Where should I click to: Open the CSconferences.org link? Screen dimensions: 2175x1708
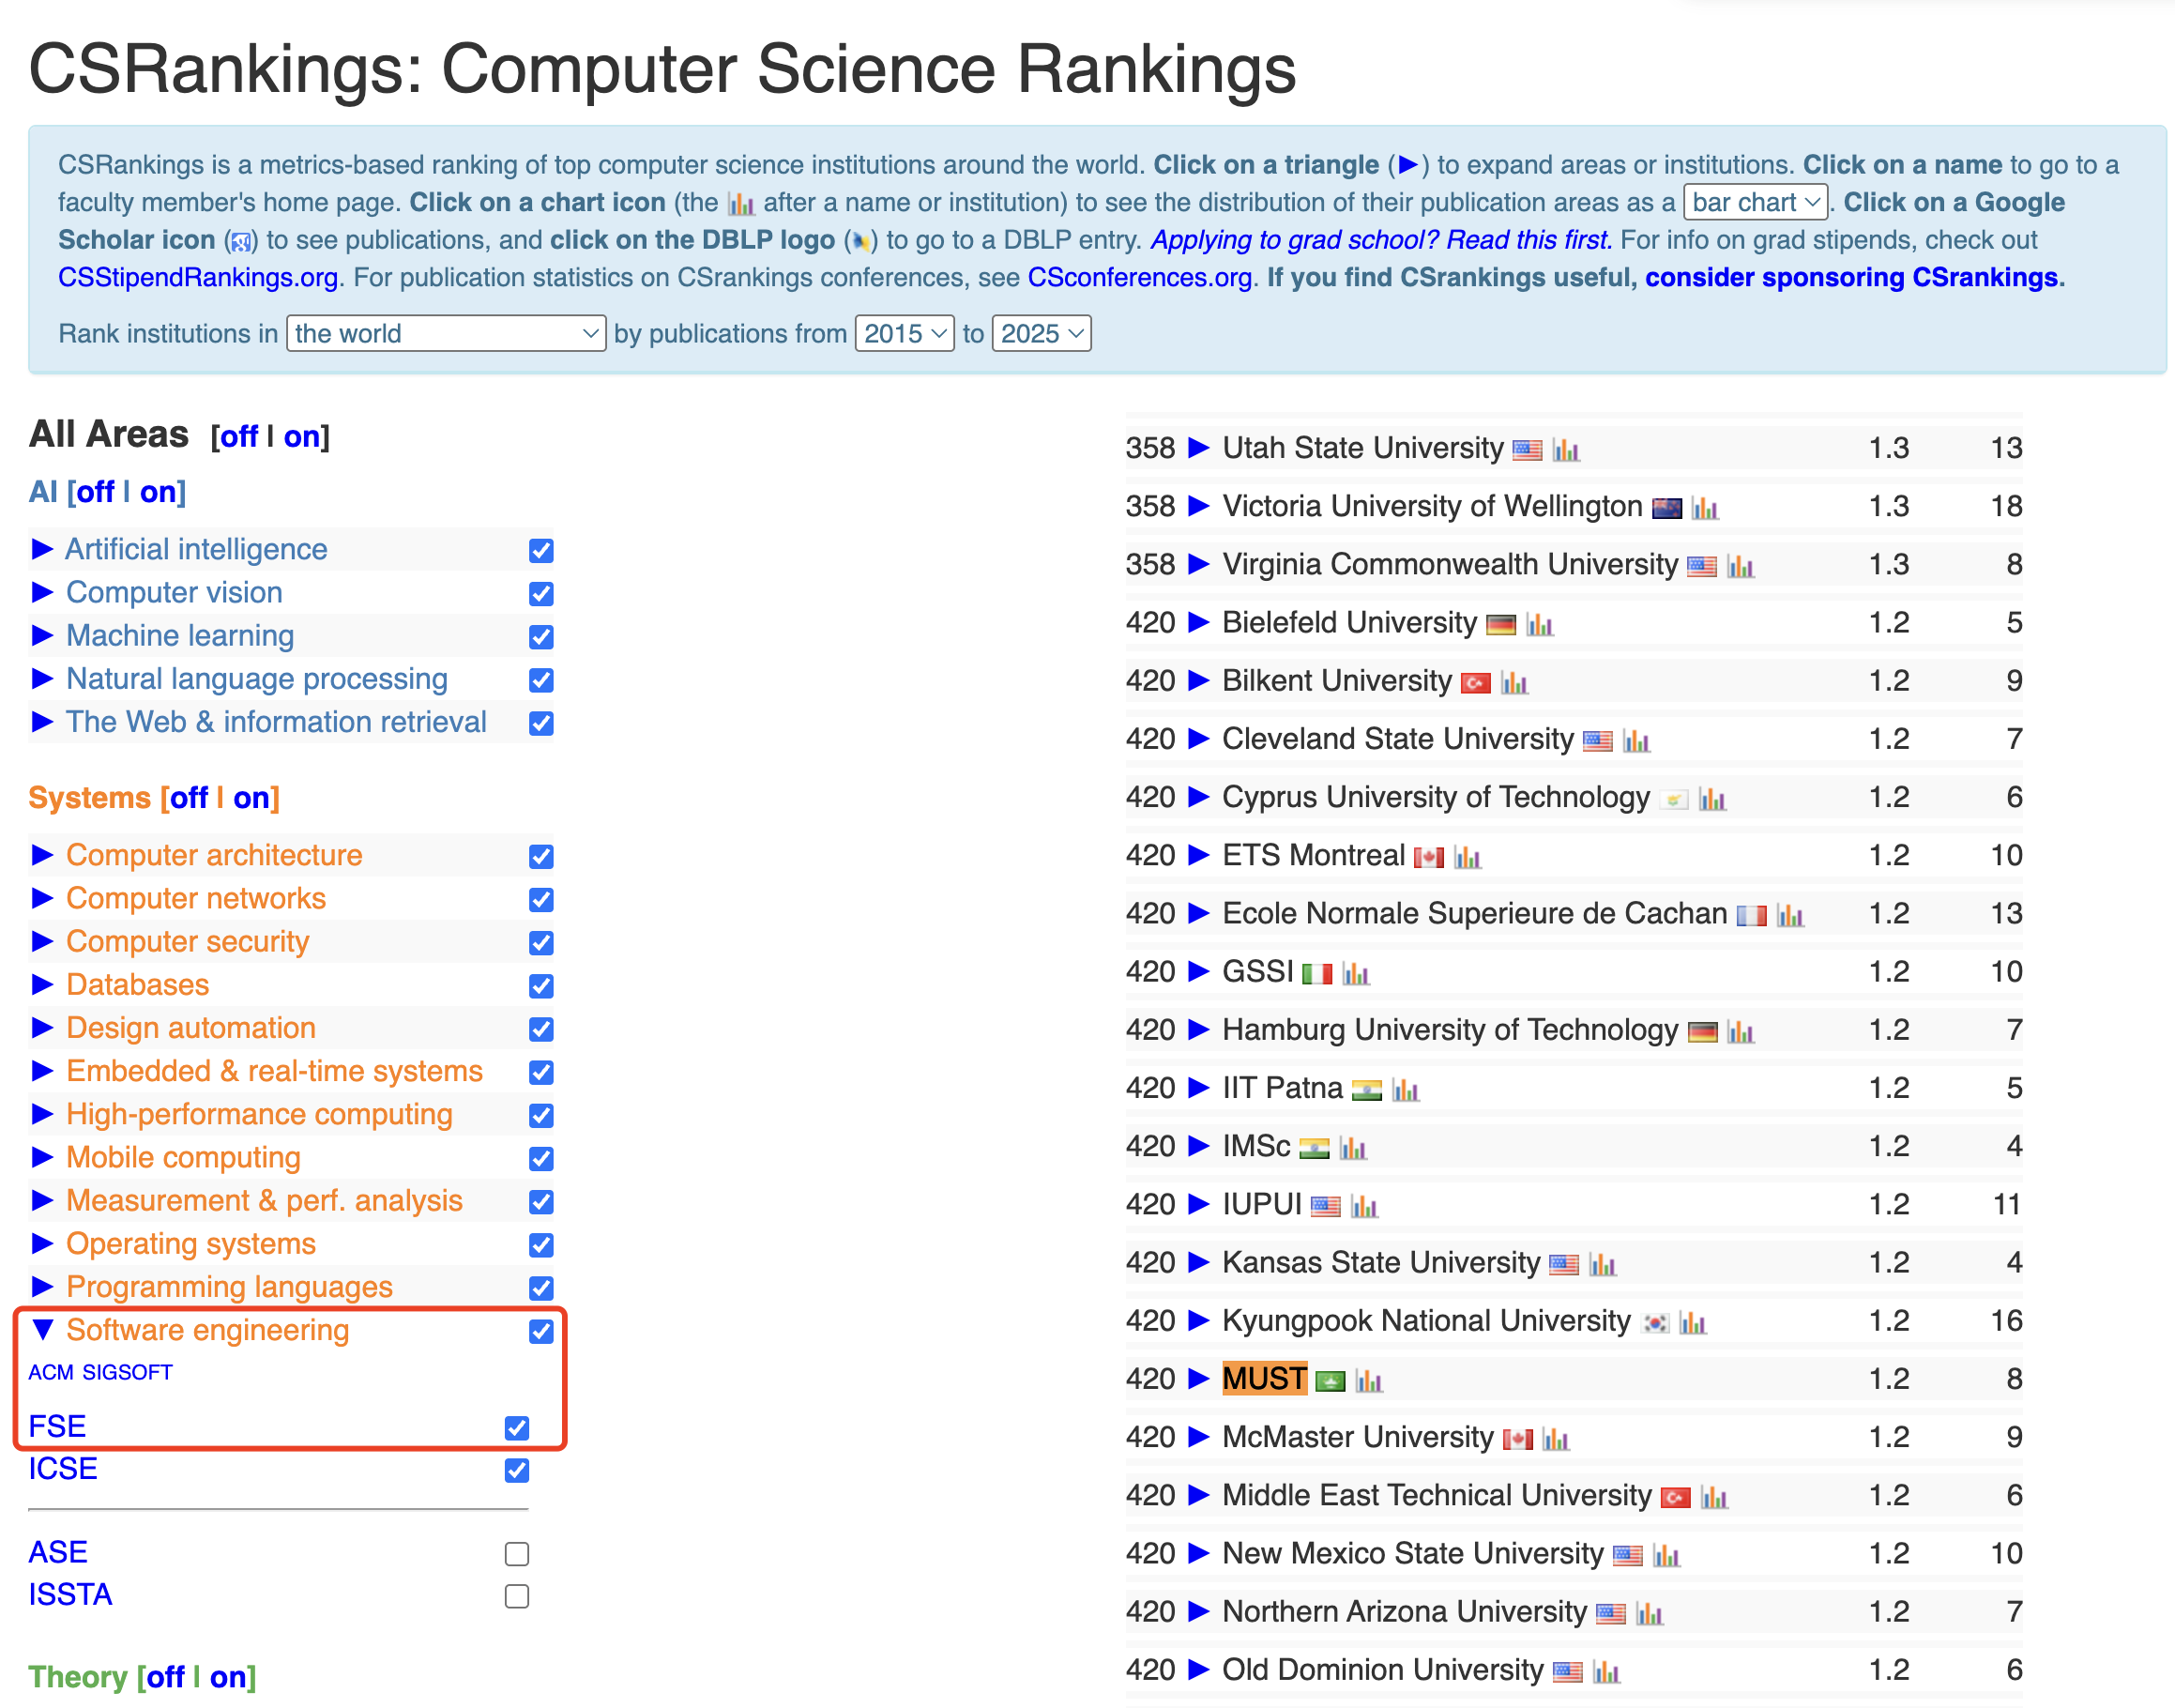click(1140, 277)
